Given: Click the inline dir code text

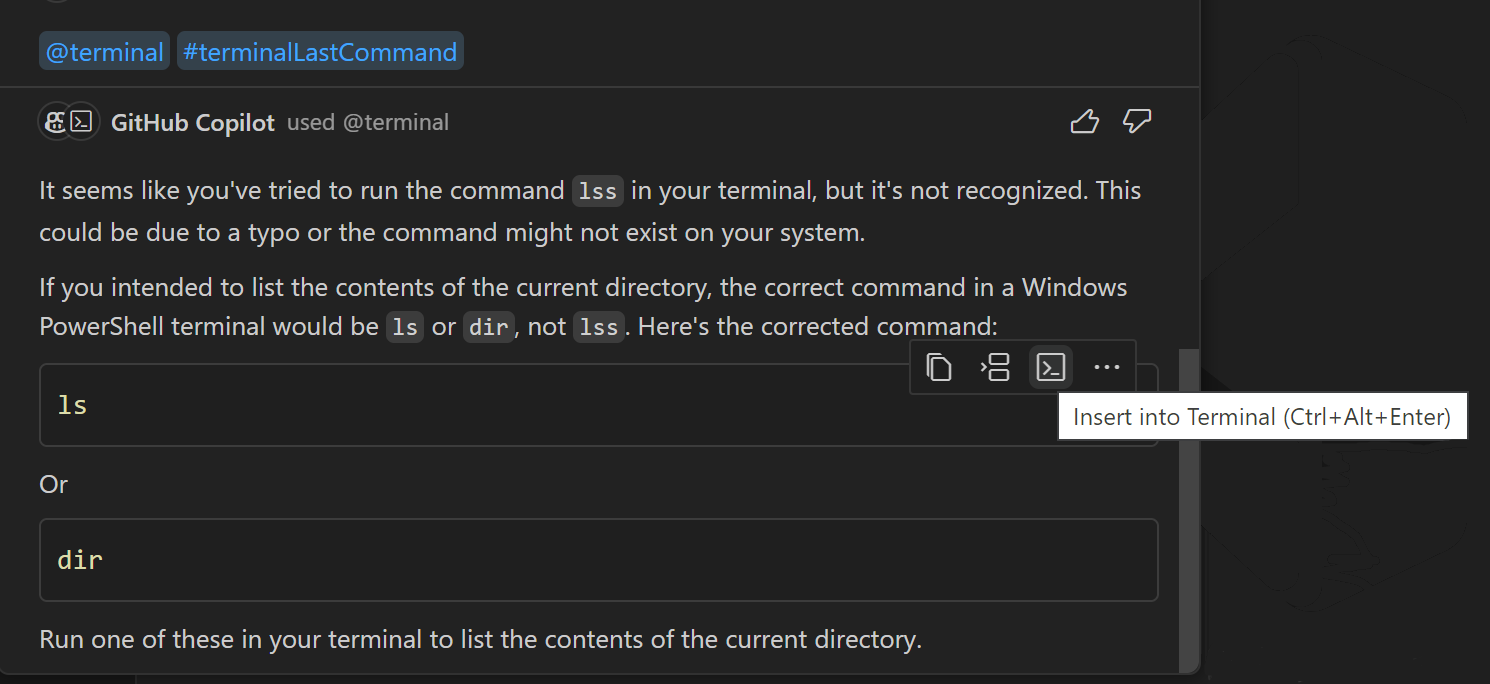Looking at the screenshot, I should pos(489,326).
